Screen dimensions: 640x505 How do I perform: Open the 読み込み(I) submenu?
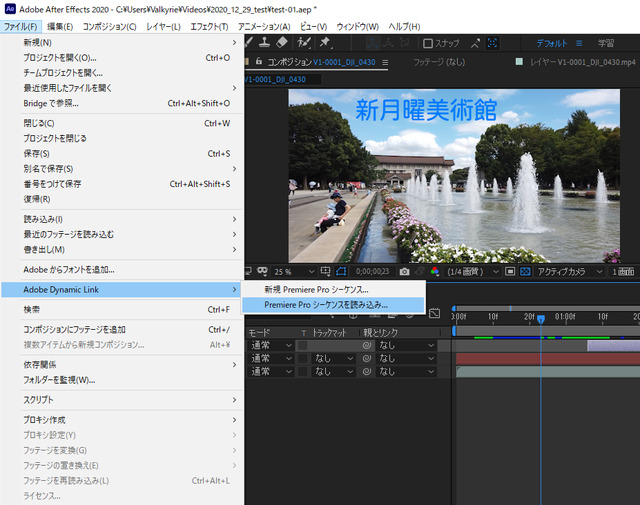coord(122,219)
